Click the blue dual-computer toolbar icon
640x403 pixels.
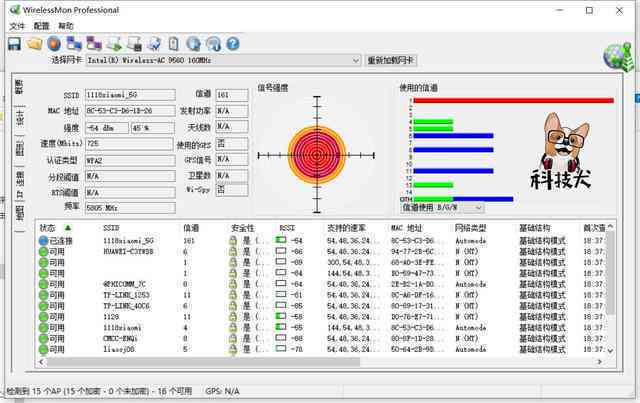point(74,44)
